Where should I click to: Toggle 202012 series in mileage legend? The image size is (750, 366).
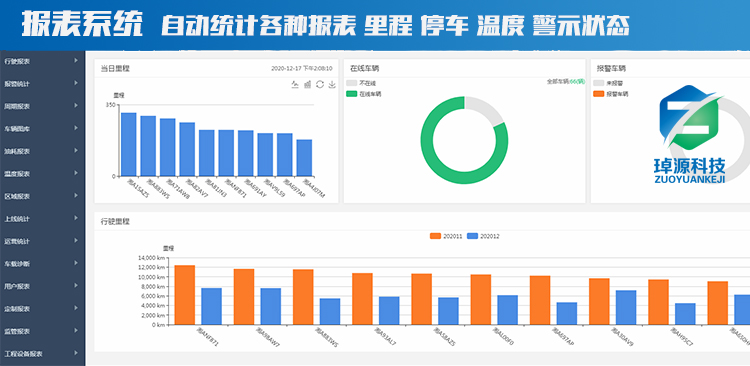pos(483,236)
